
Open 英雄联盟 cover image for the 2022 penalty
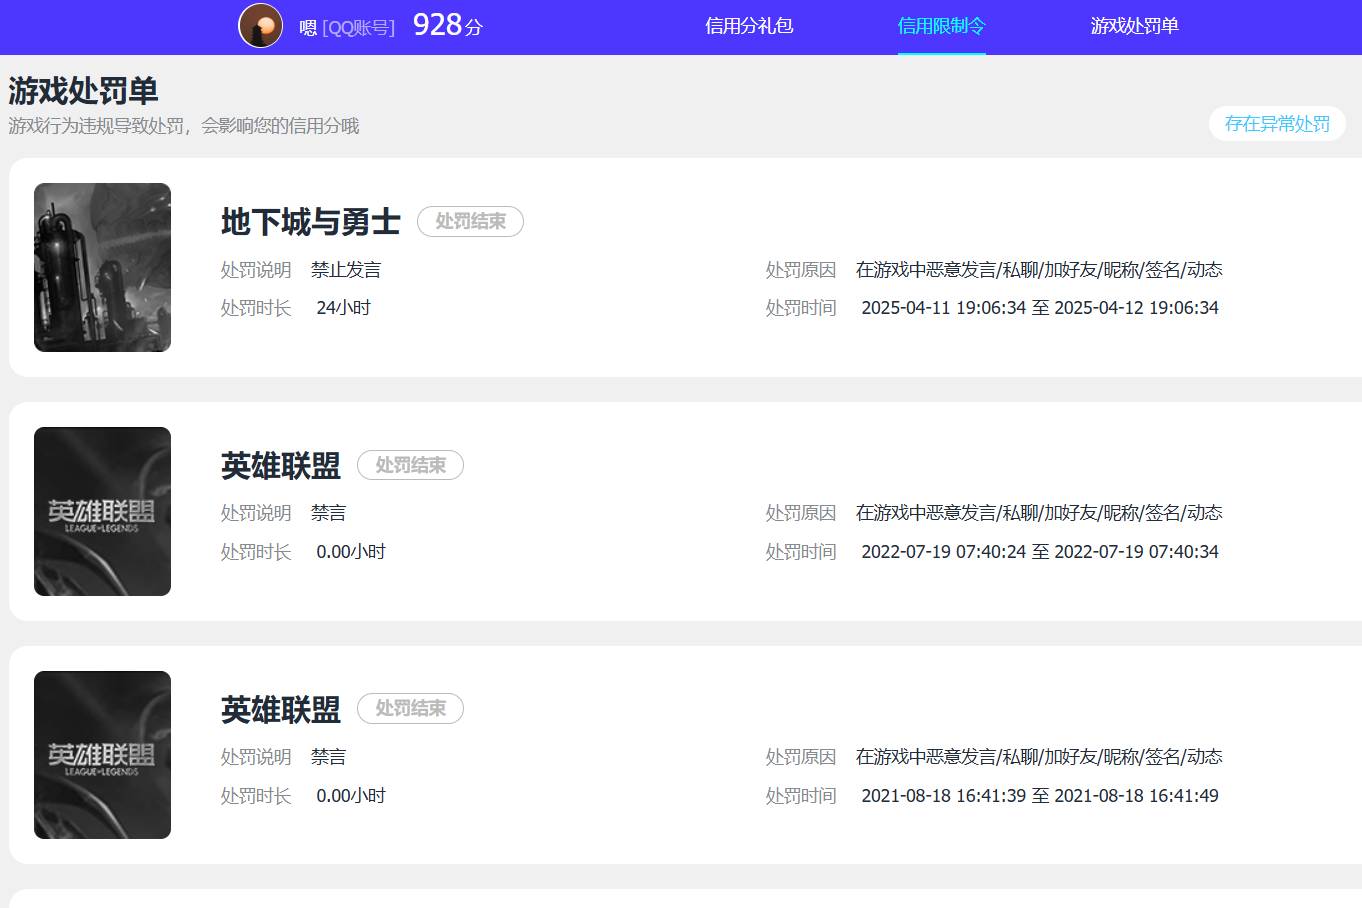pos(102,511)
